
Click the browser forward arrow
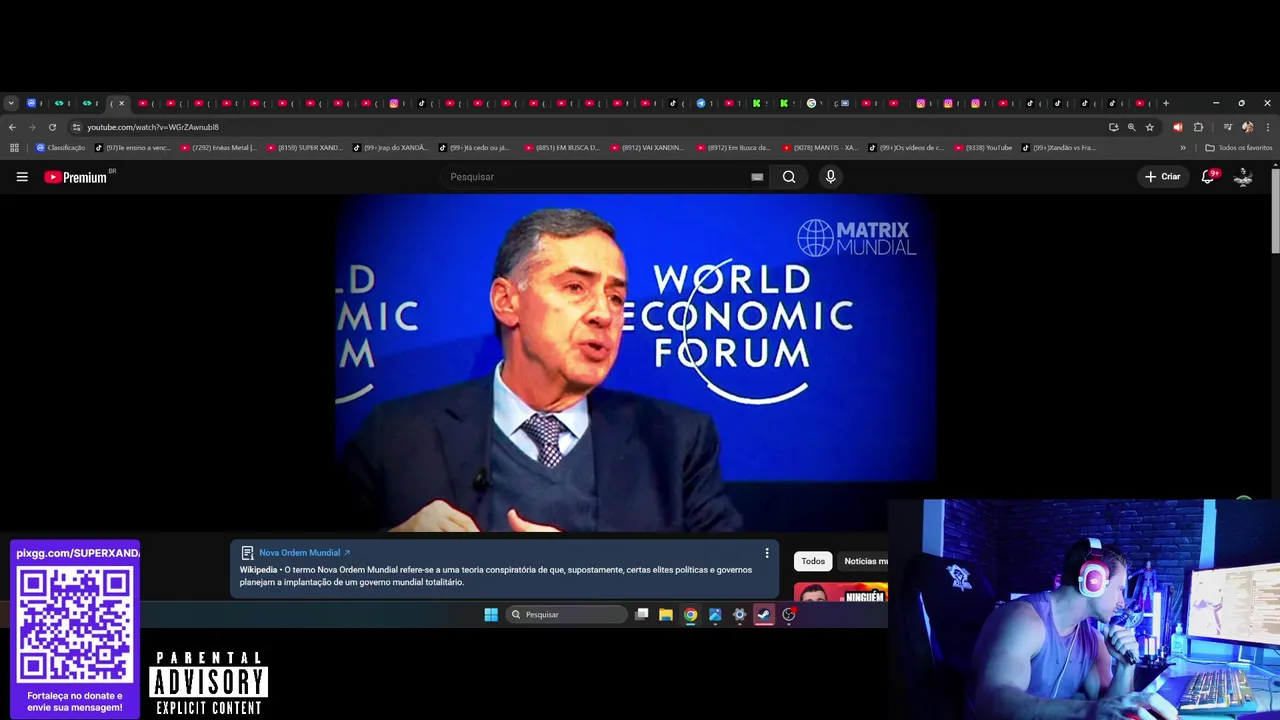click(32, 127)
